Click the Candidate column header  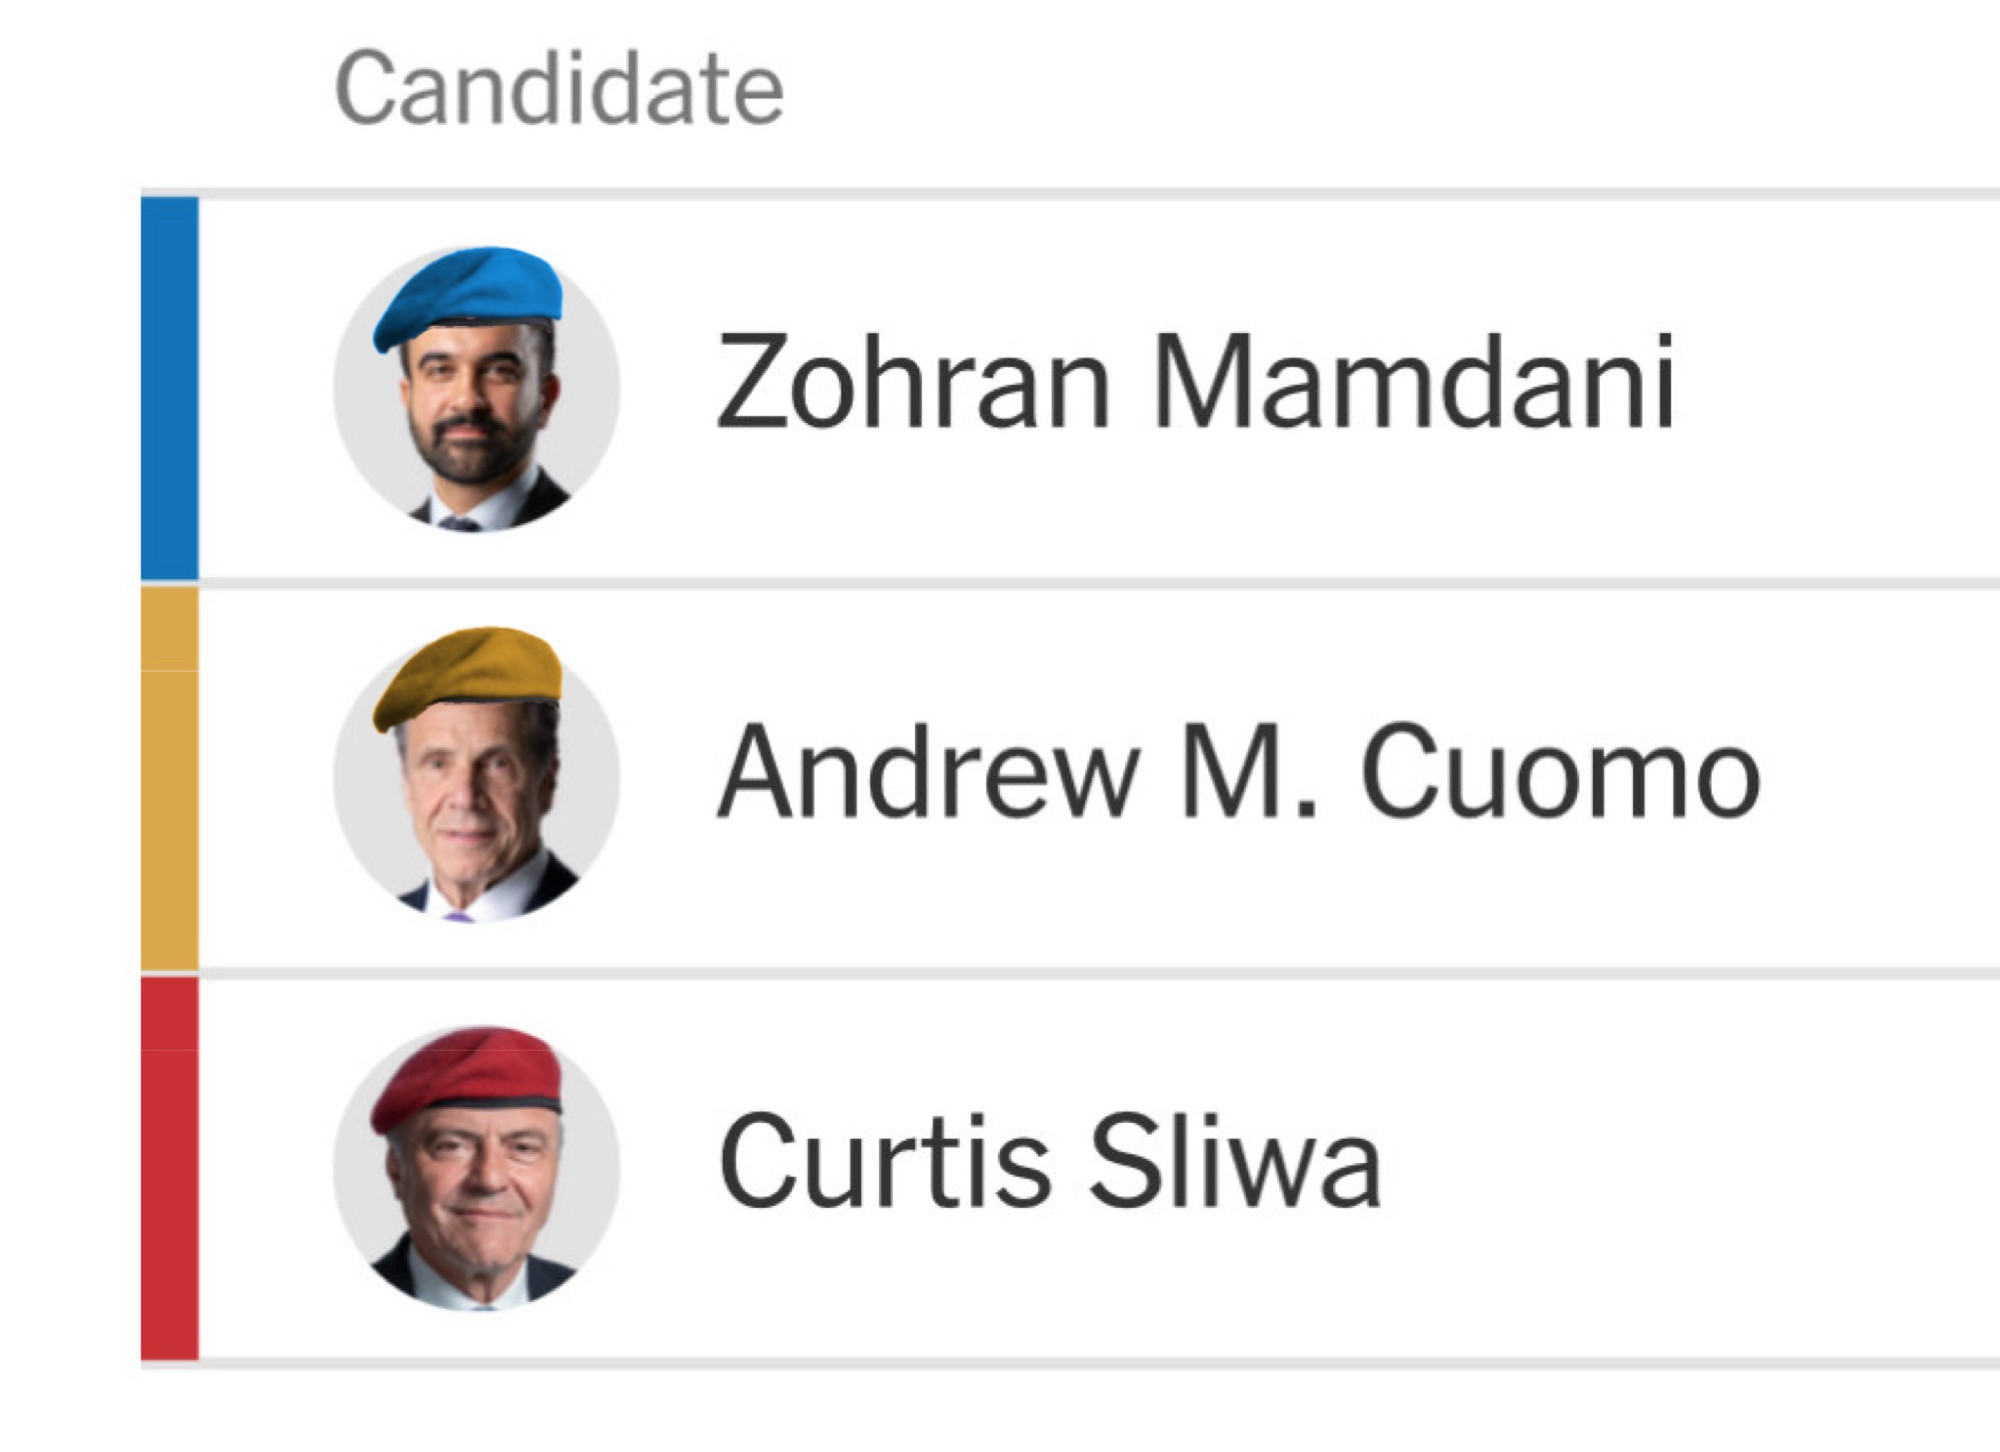(x=559, y=90)
